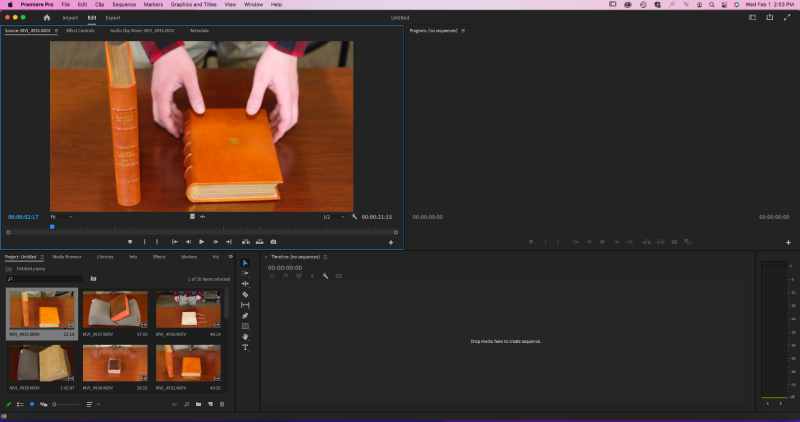The image size is (800, 422).
Task: Switch to the Effect Controls tab
Action: [79, 30]
